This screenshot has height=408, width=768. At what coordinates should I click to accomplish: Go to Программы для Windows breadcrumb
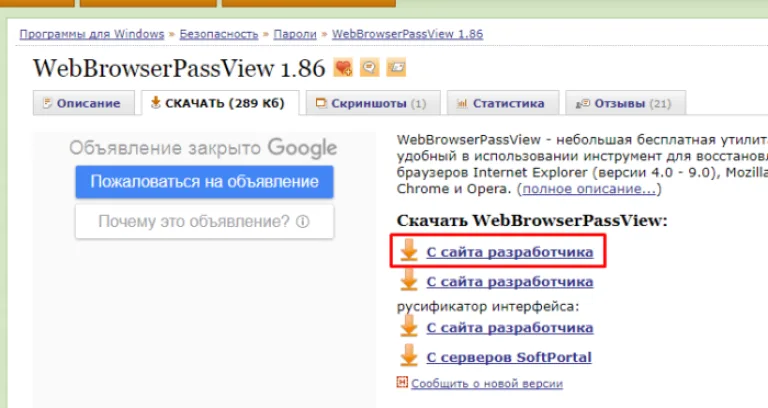click(x=92, y=34)
